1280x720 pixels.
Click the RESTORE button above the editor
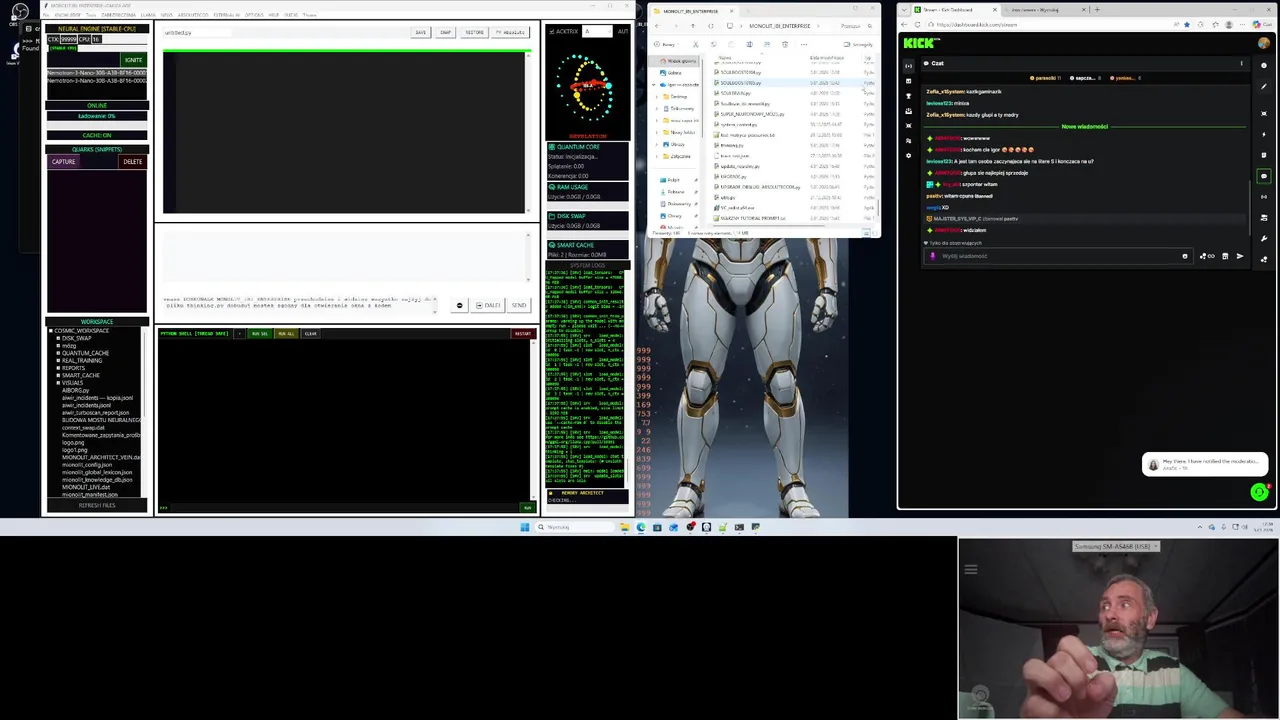pyautogui.click(x=474, y=32)
